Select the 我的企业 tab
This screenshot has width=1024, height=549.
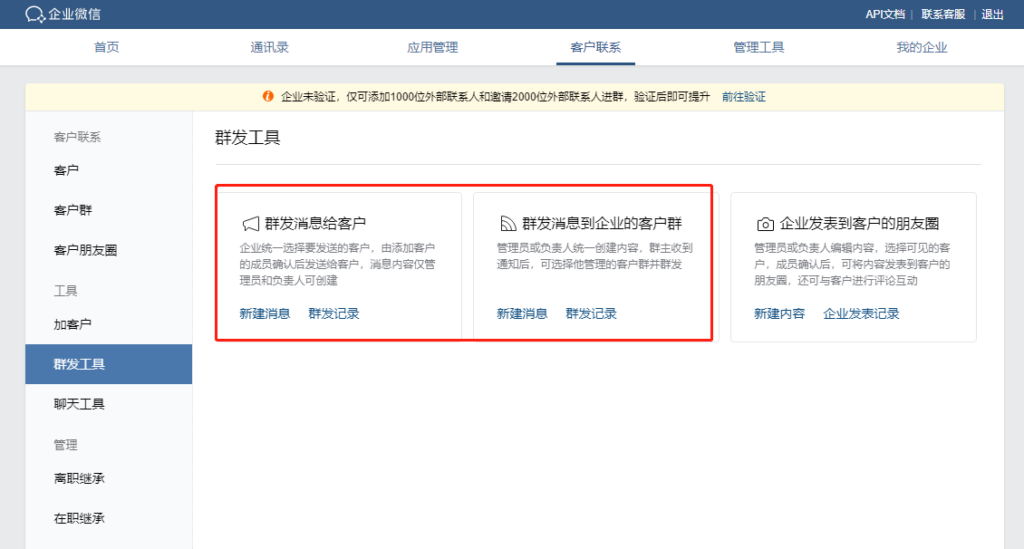[x=921, y=48]
